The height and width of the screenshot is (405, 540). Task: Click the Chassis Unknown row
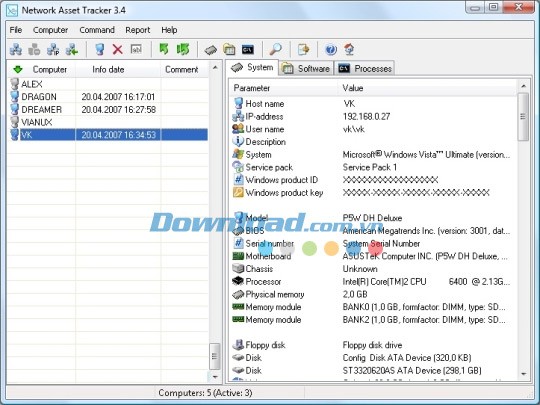[x=374, y=269]
